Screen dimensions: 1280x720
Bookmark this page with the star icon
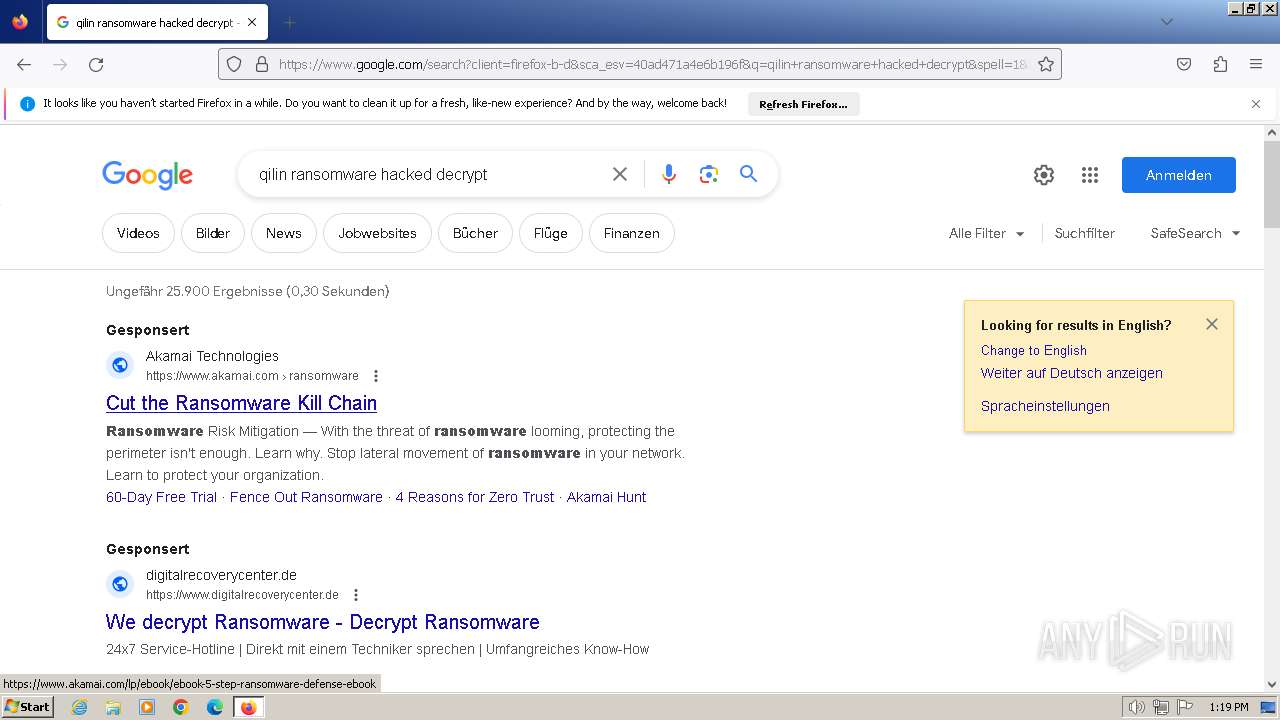(1046, 64)
